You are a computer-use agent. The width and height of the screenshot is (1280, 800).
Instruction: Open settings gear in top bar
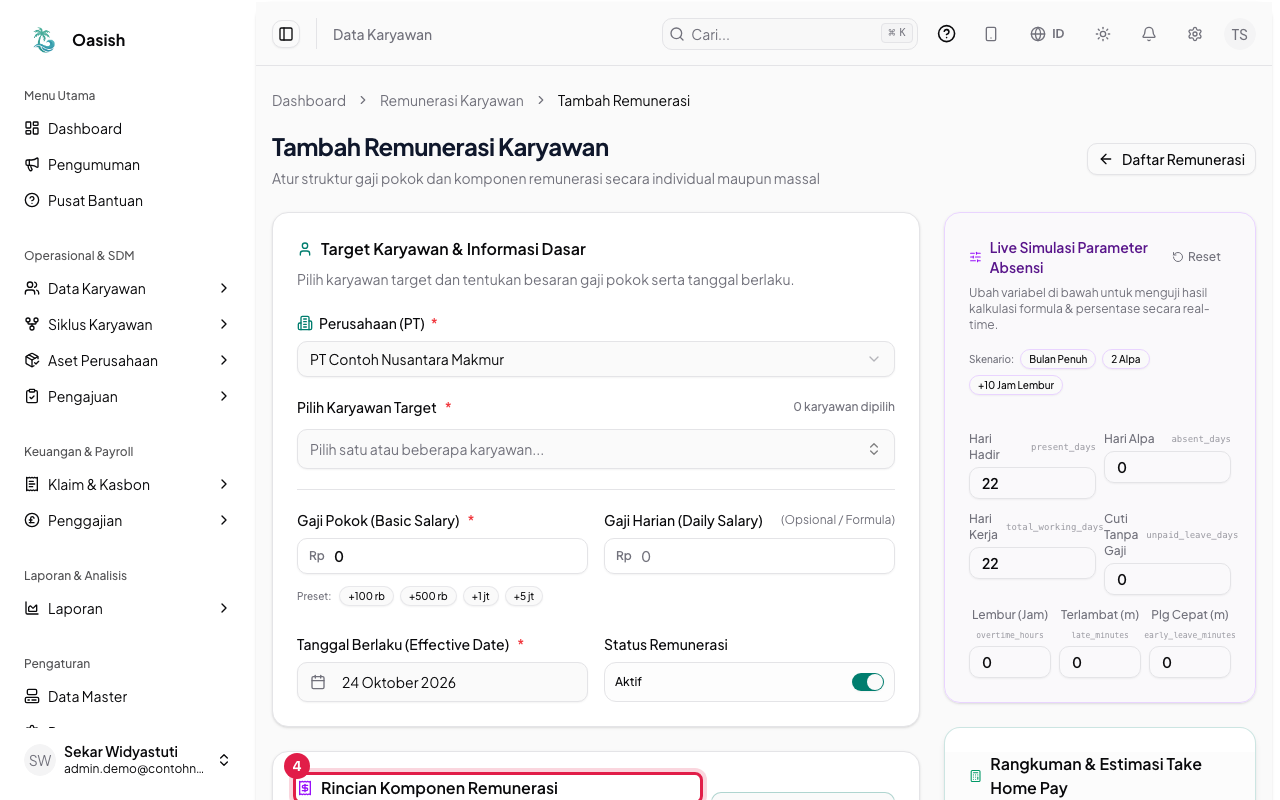coord(1195,34)
